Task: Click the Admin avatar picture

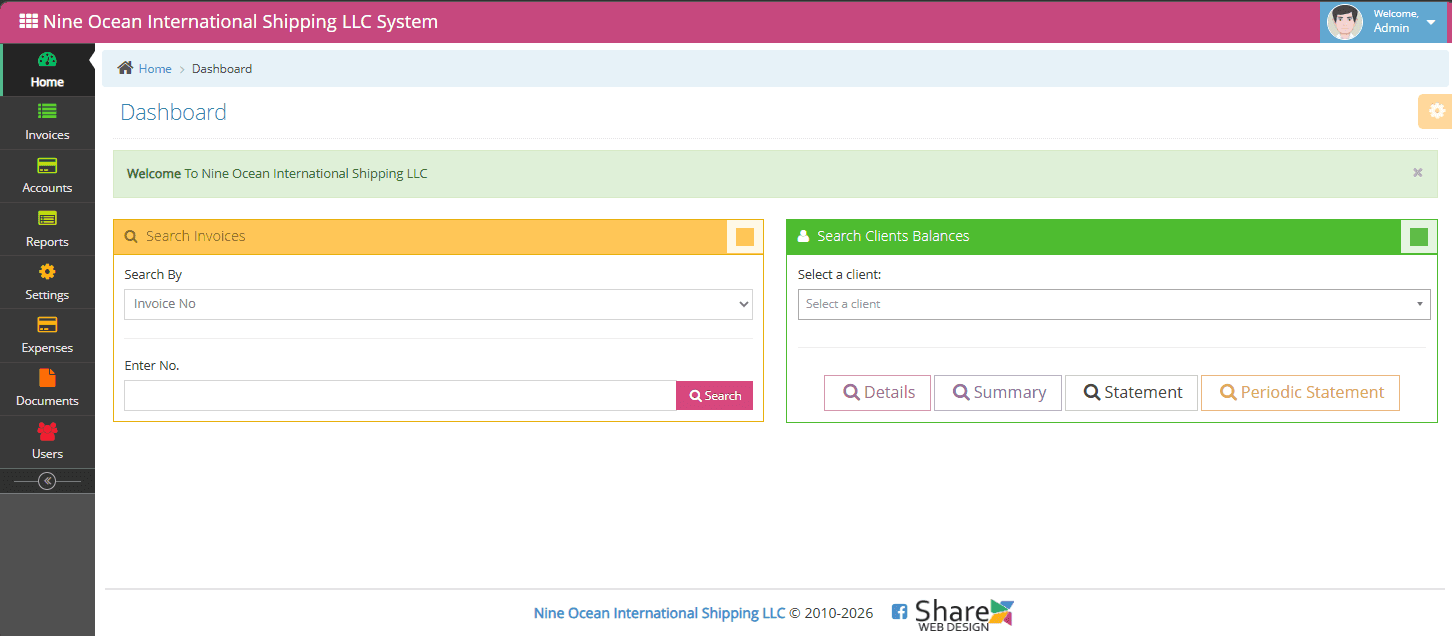Action: 1345,22
